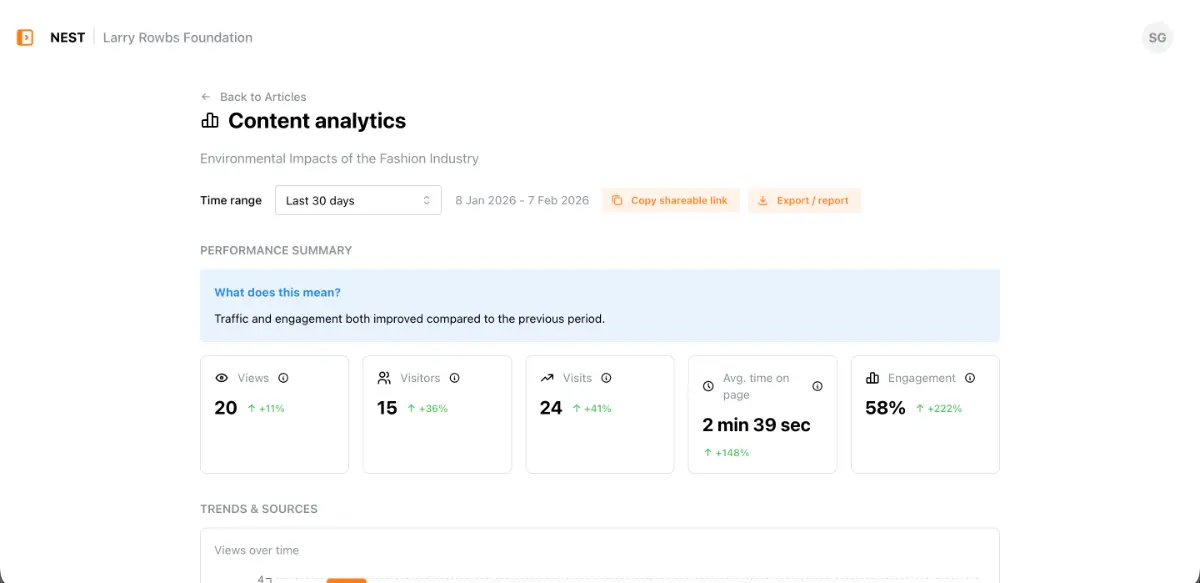The image size is (1200, 583).
Task: Click the Export / report button
Action: 804,200
